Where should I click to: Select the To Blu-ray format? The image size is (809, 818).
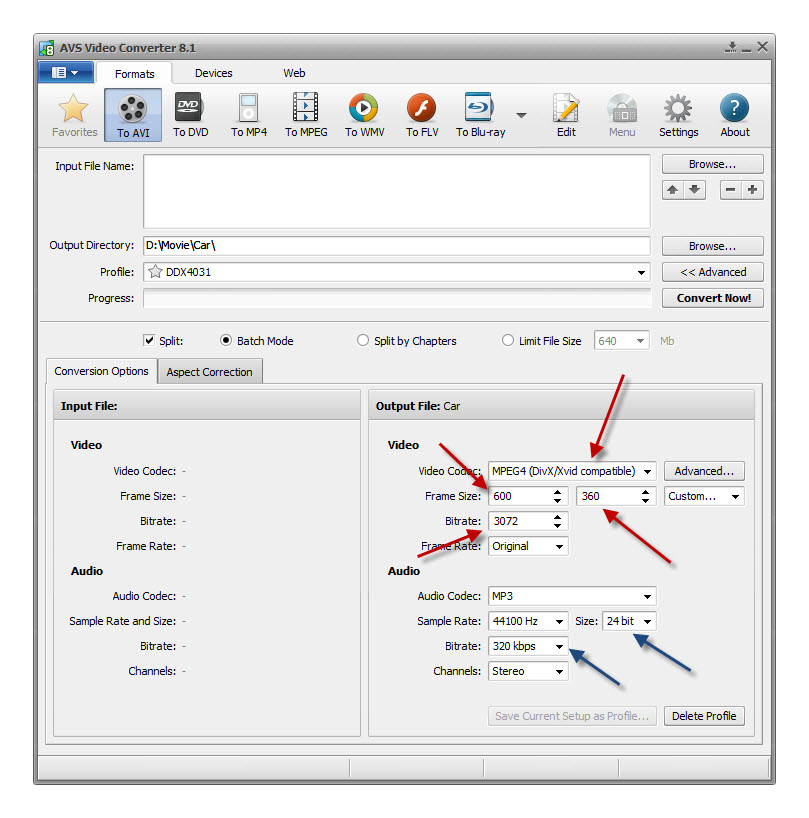tap(480, 115)
